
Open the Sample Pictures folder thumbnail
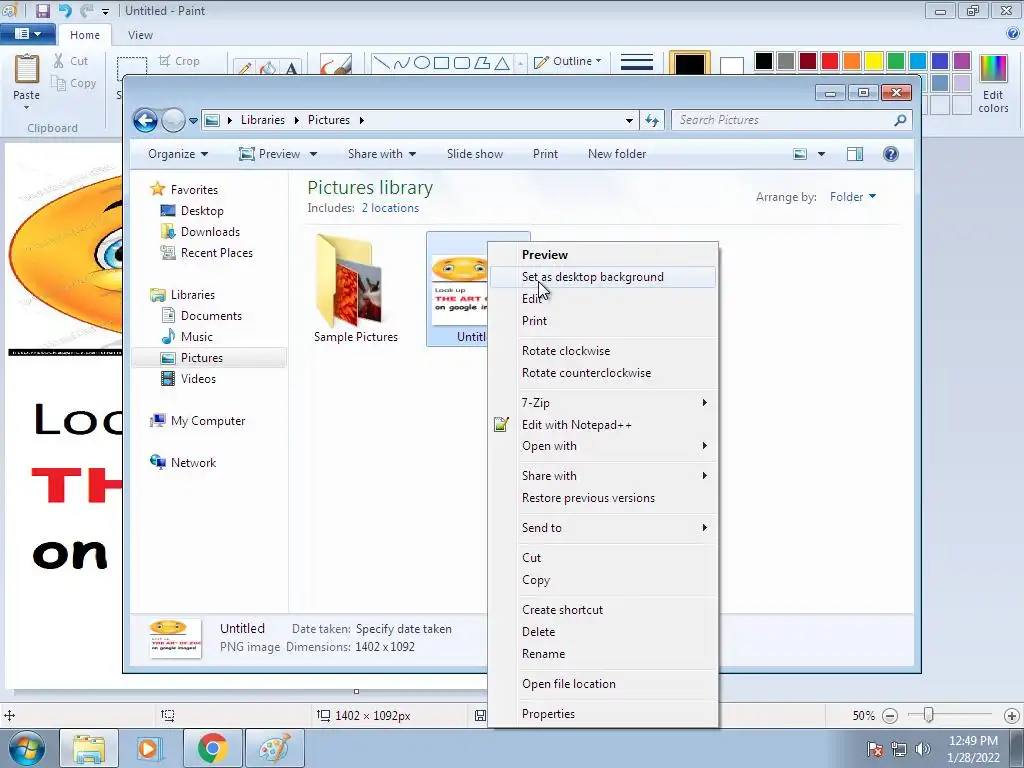(355, 287)
